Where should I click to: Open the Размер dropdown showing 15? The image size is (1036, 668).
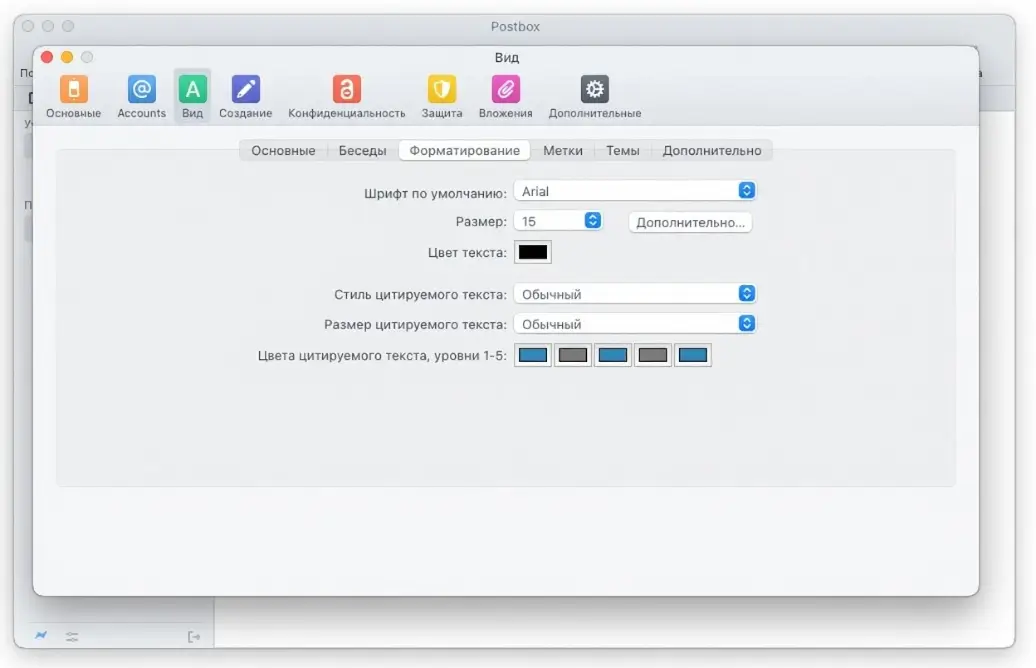[558, 221]
